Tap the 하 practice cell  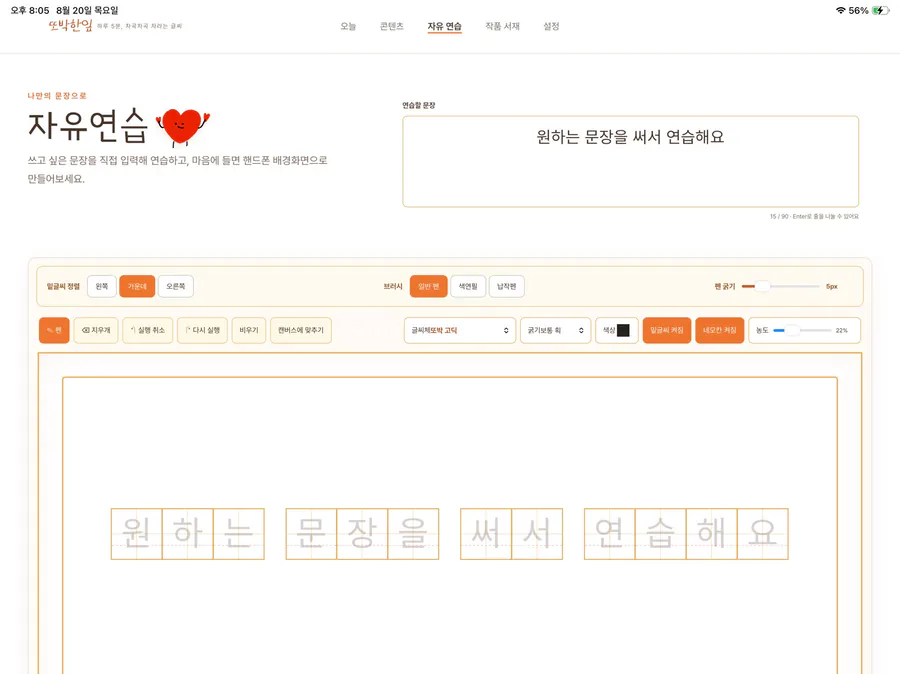click(188, 533)
